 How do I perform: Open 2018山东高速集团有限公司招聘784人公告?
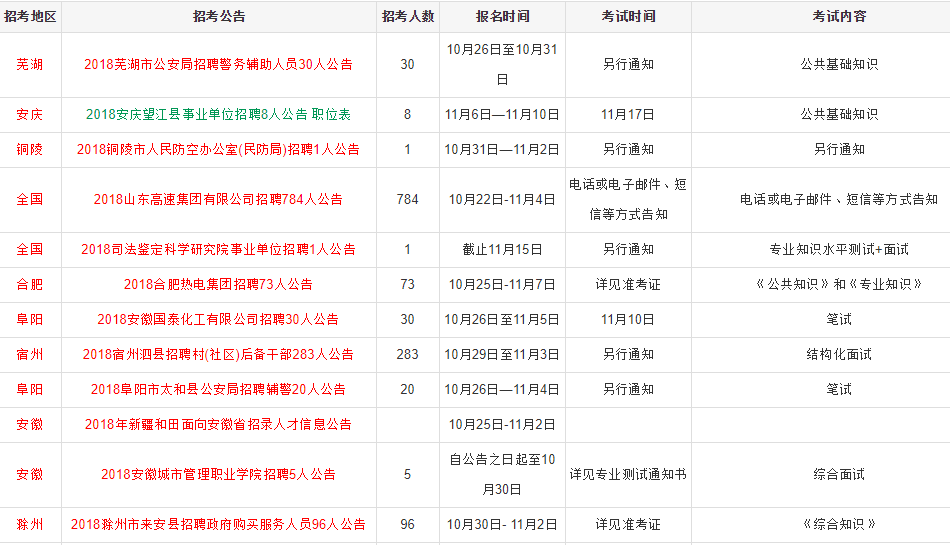[218, 199]
